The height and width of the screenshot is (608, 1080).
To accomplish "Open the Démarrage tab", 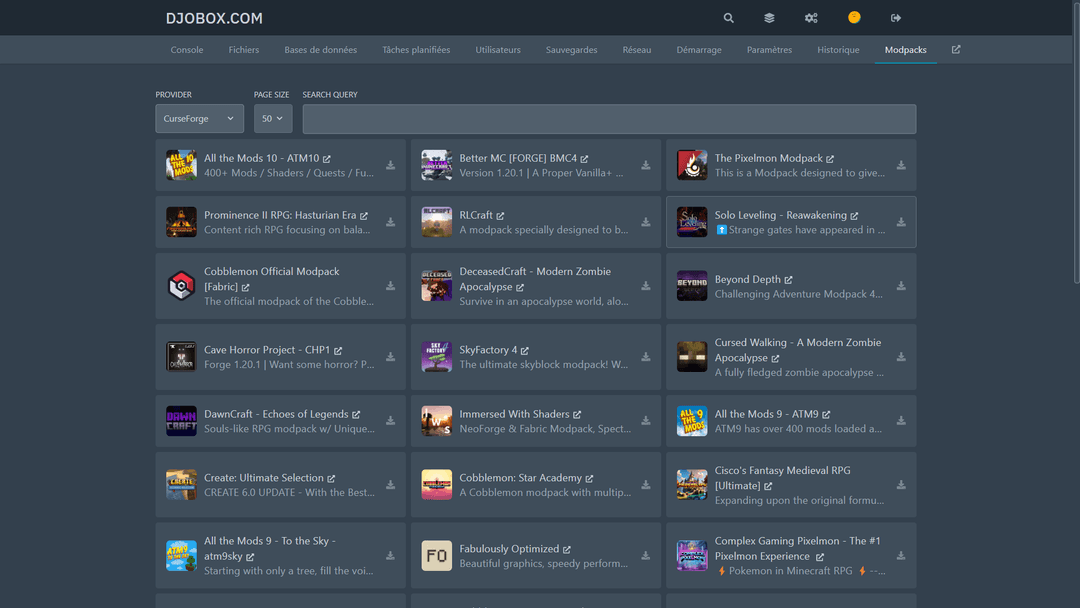I will (699, 50).
